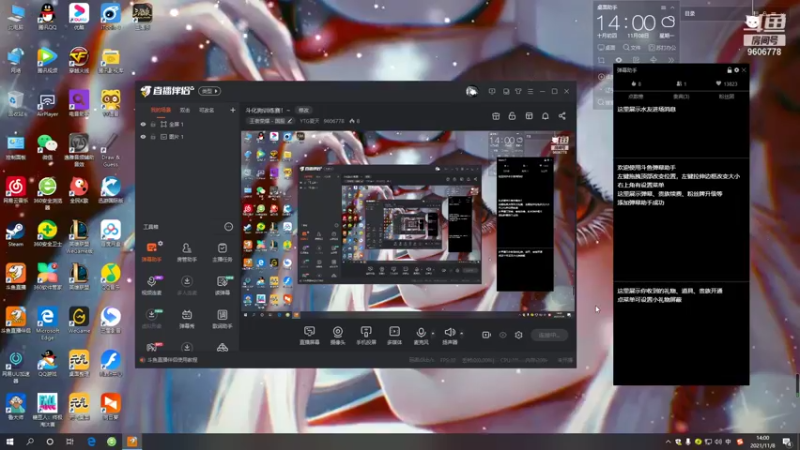Click the mode switch pill next to the app logo
The height and width of the screenshot is (450, 800).
click(209, 91)
